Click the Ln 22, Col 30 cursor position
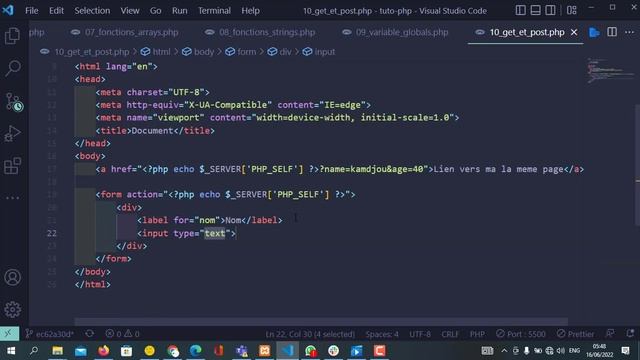This screenshot has height=360, width=640. (310, 334)
